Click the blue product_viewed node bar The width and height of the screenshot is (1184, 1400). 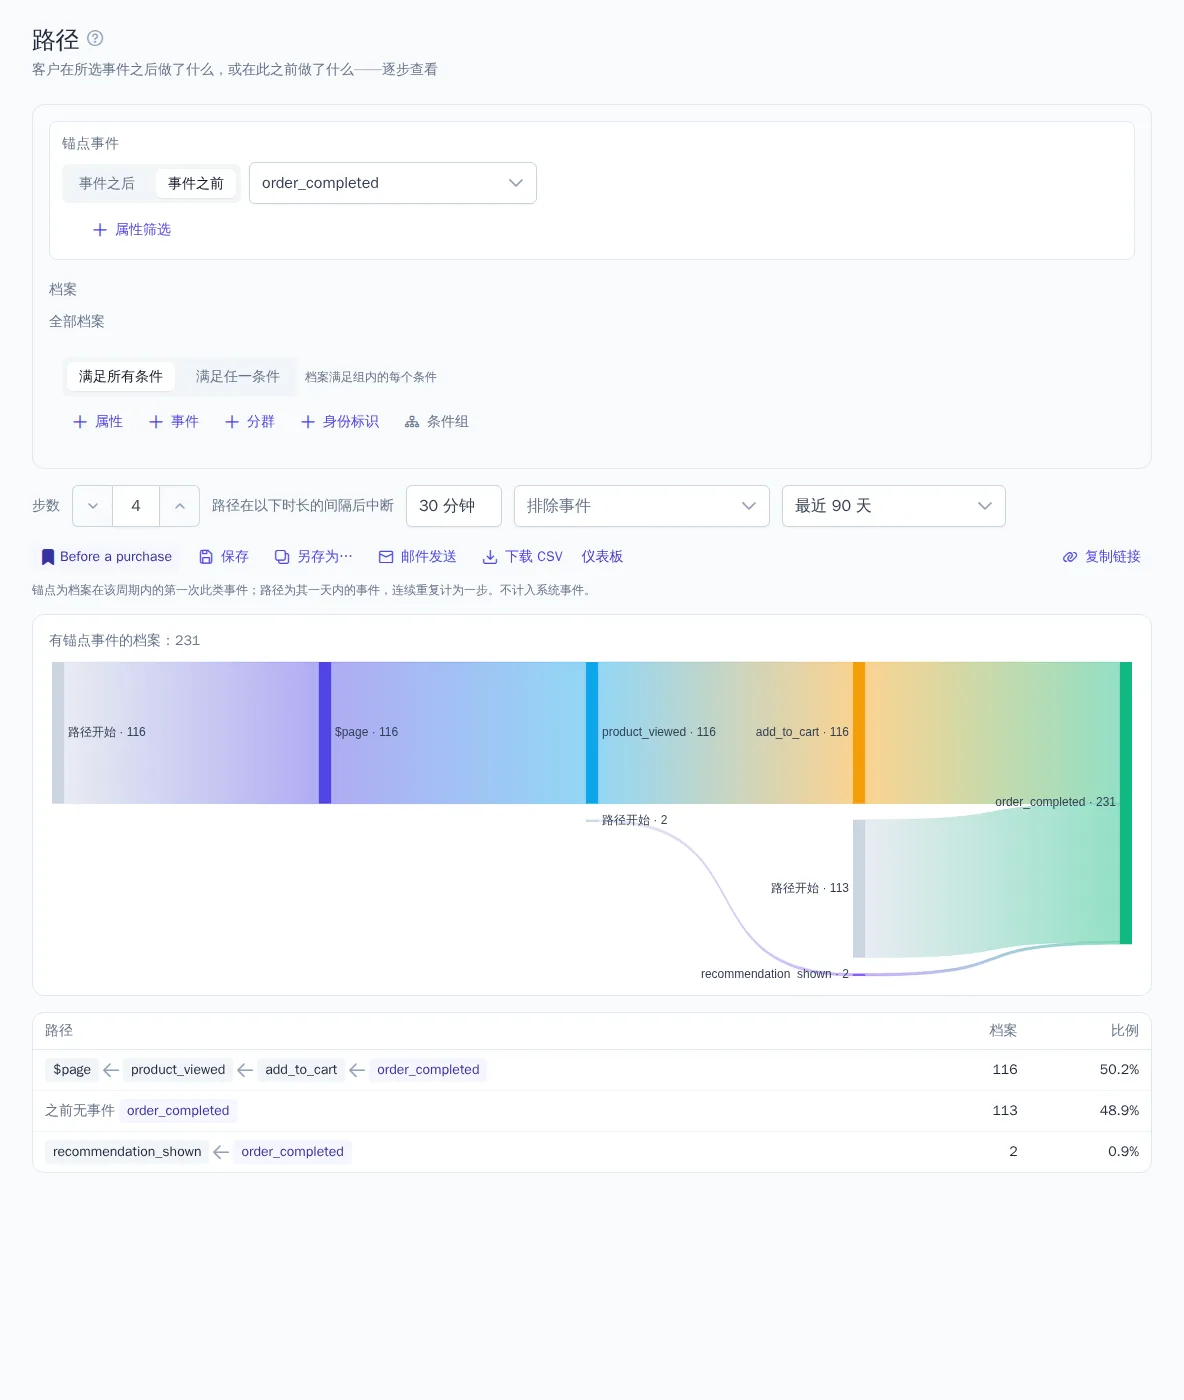click(x=592, y=733)
